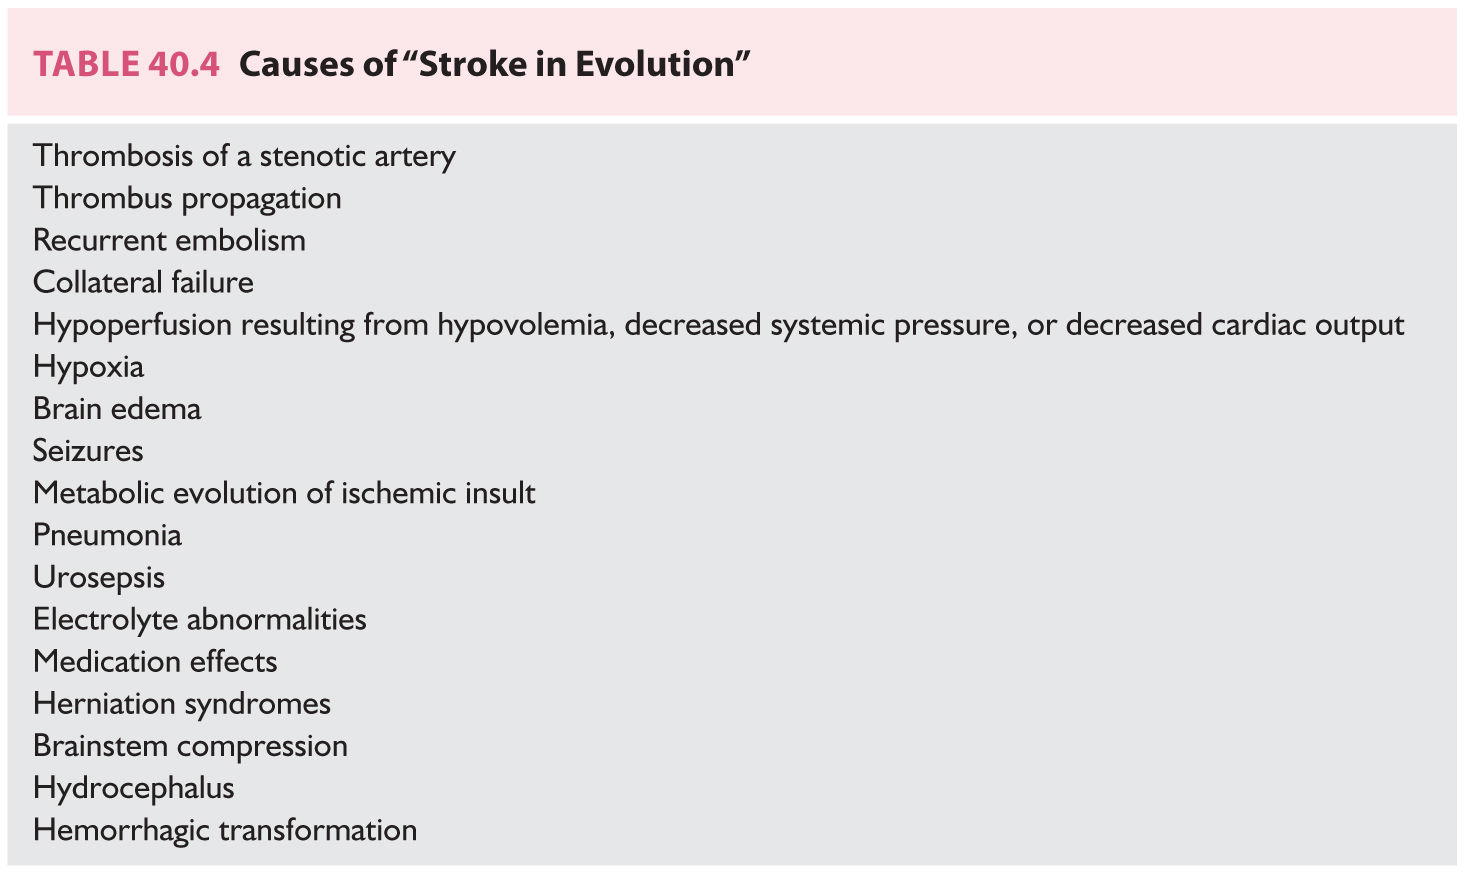This screenshot has height=876, width=1470.
Task: Select the "Seizures" list item
Action: 88,451
